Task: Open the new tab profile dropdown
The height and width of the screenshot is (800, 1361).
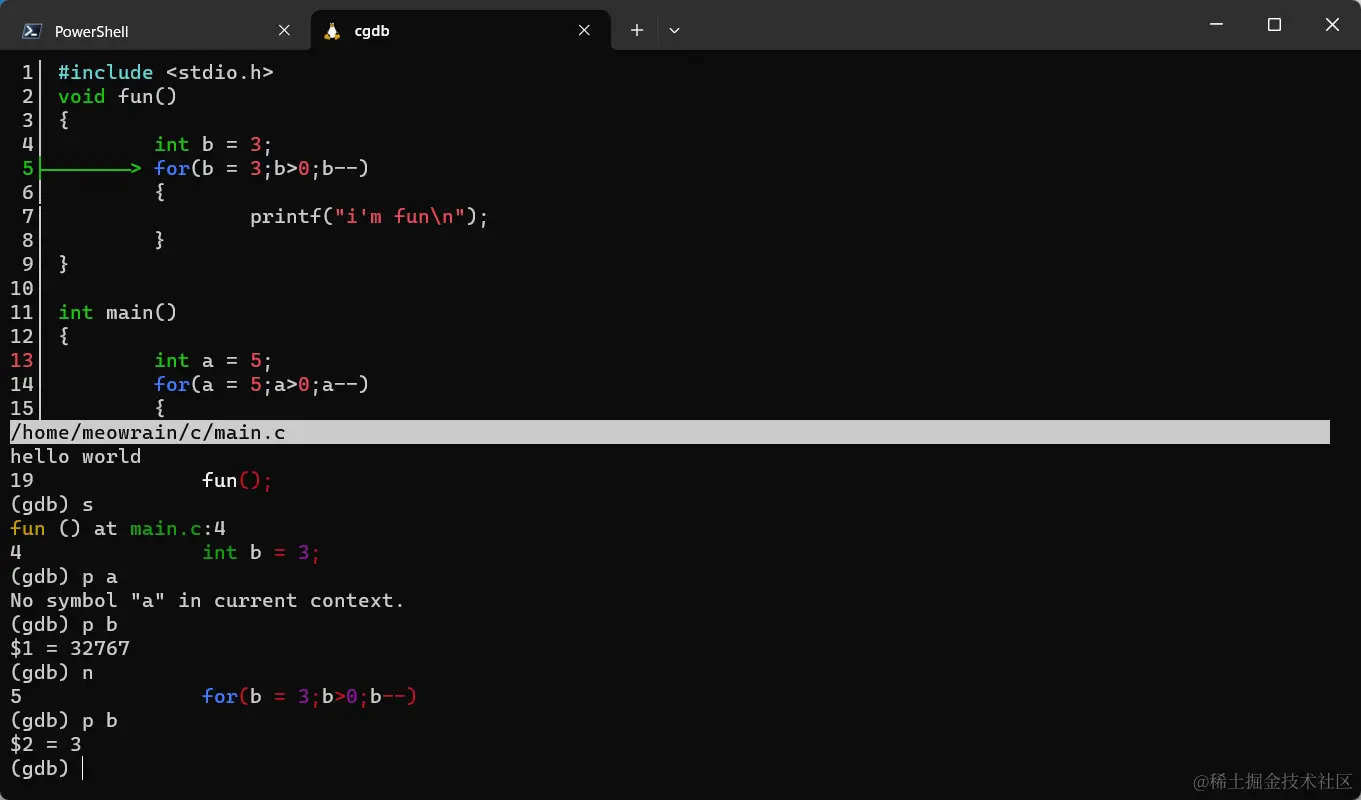Action: click(x=674, y=31)
